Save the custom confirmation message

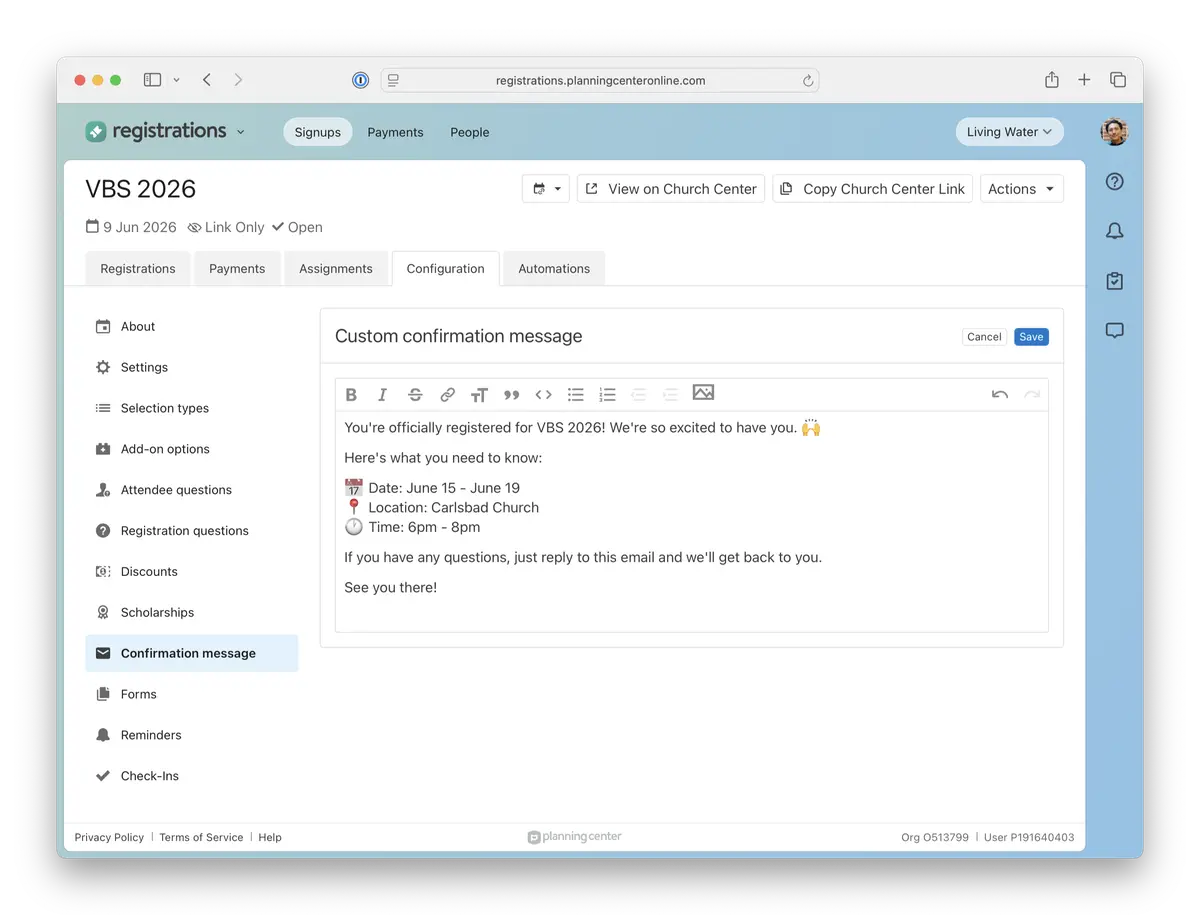1031,337
